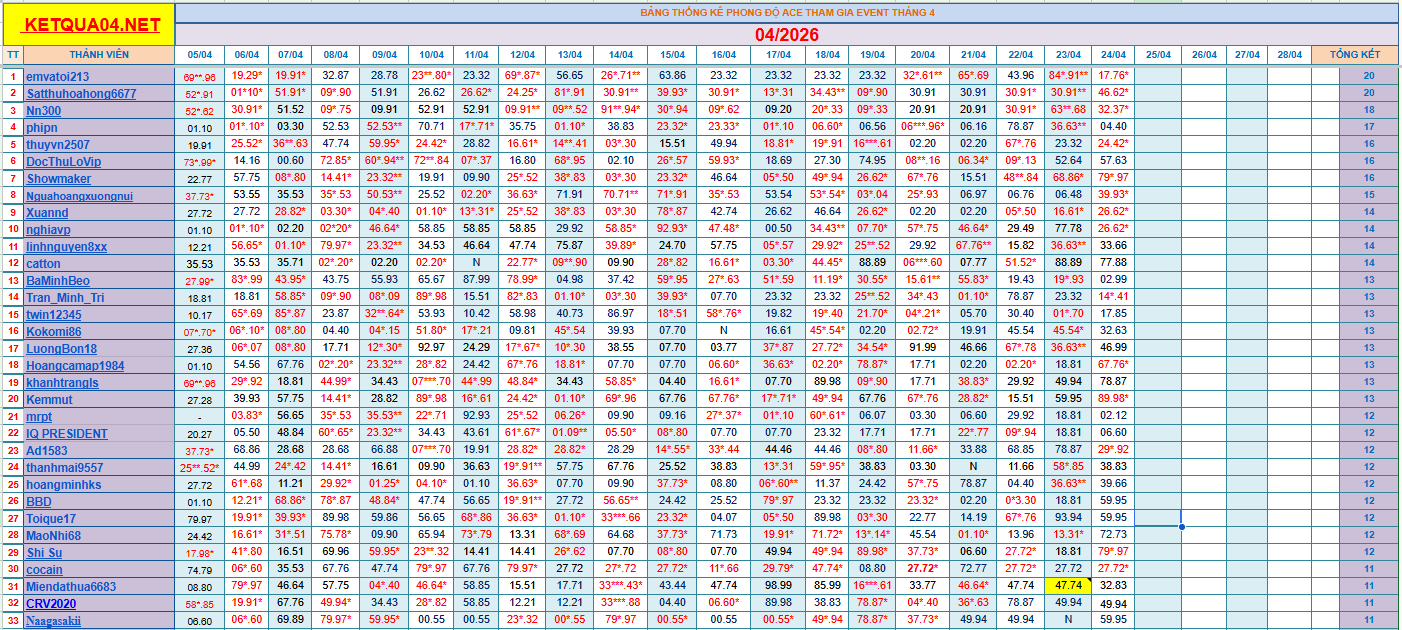Click LuongBon18 member link

(61, 348)
